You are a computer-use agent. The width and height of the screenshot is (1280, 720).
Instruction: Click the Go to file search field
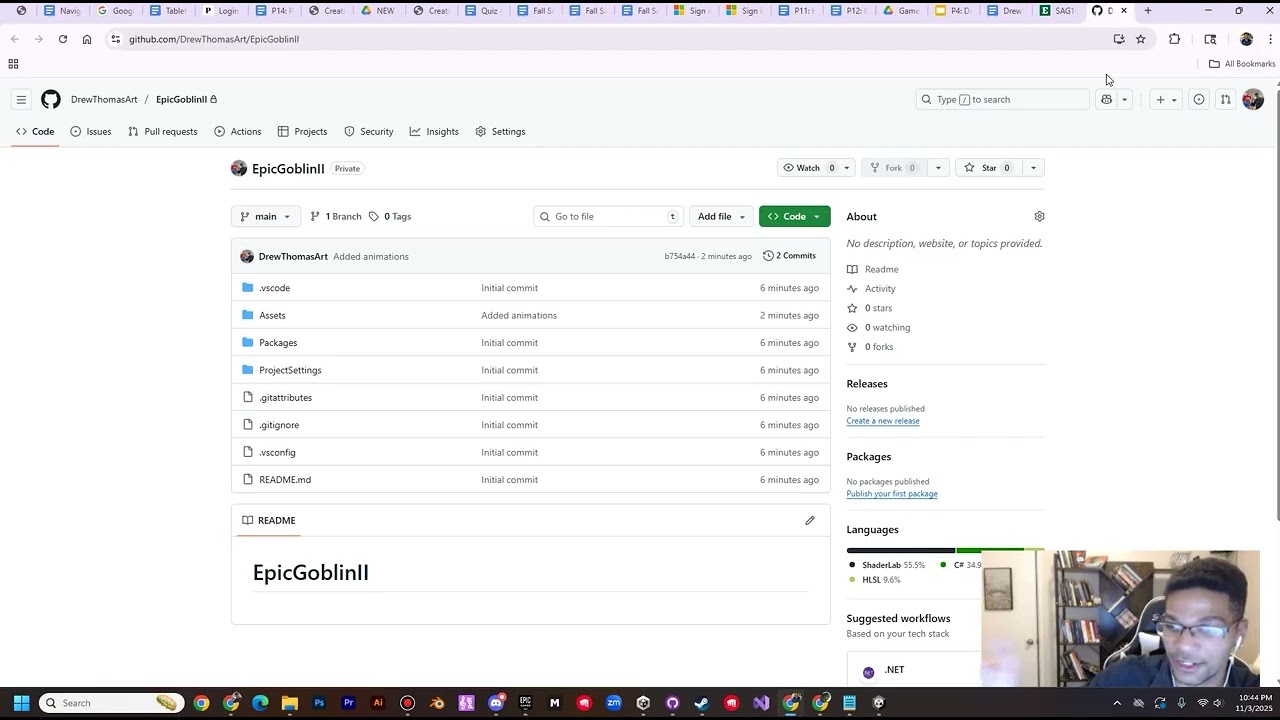point(609,216)
